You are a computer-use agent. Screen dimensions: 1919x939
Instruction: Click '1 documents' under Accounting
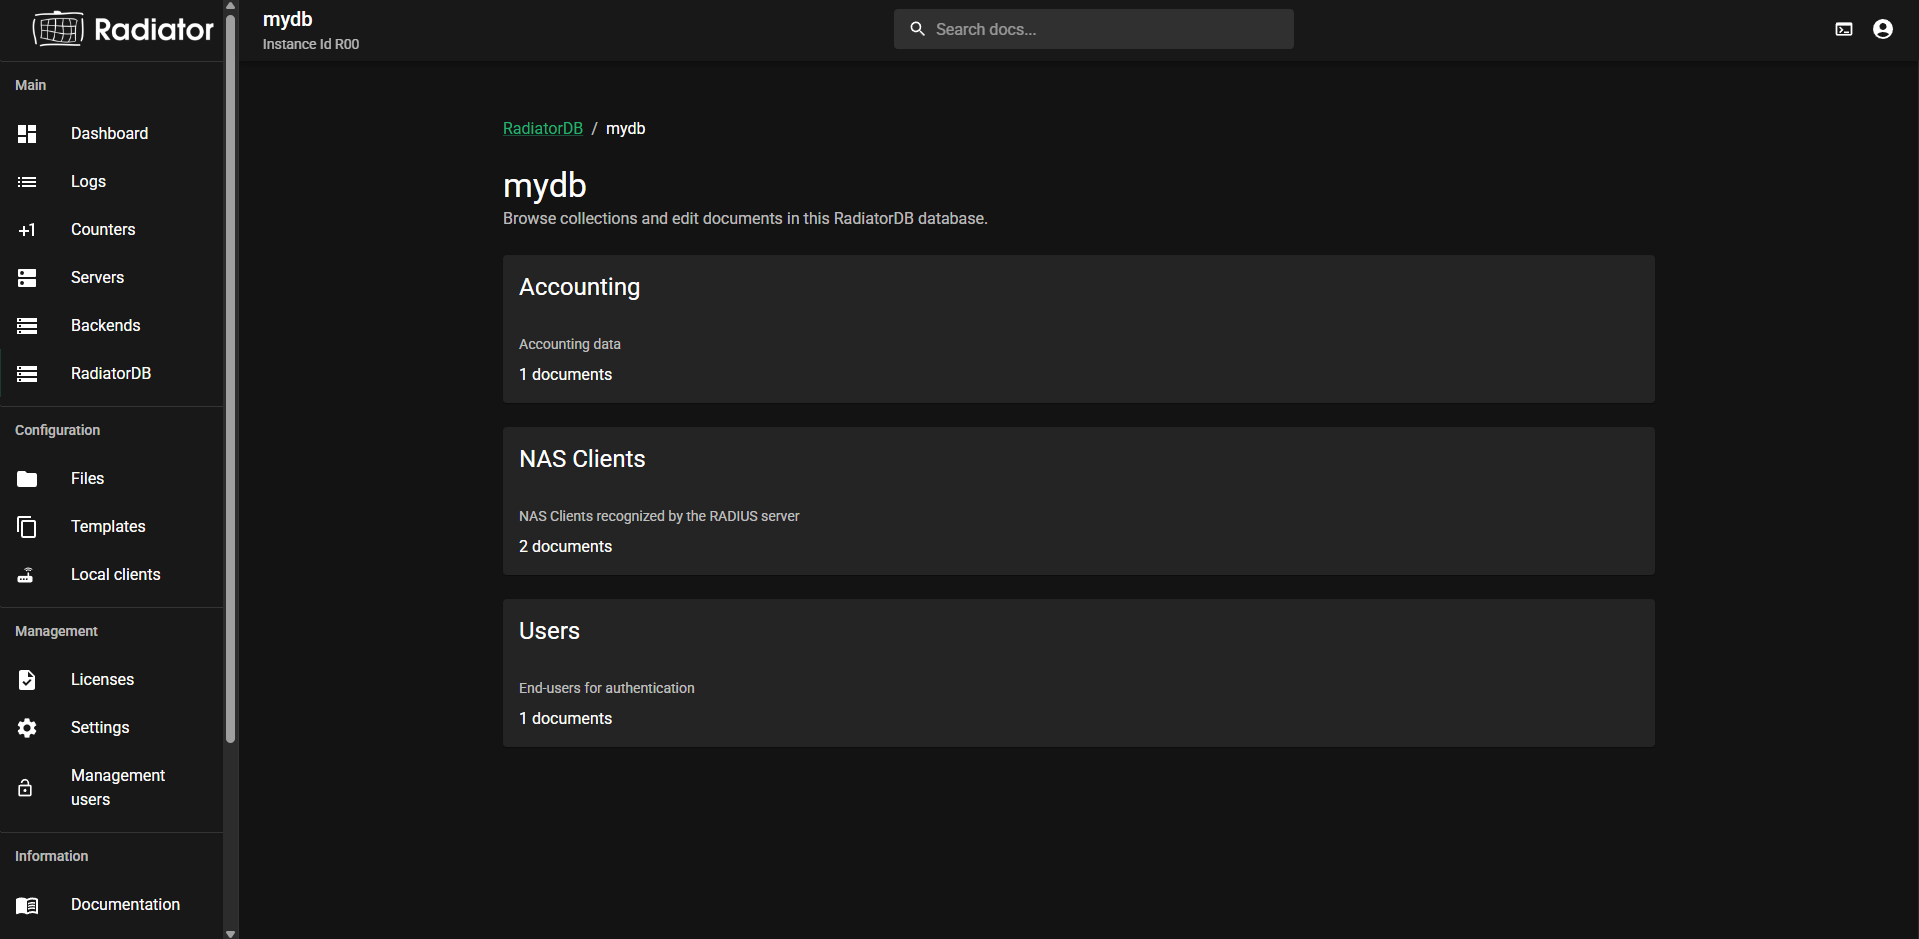[565, 375]
